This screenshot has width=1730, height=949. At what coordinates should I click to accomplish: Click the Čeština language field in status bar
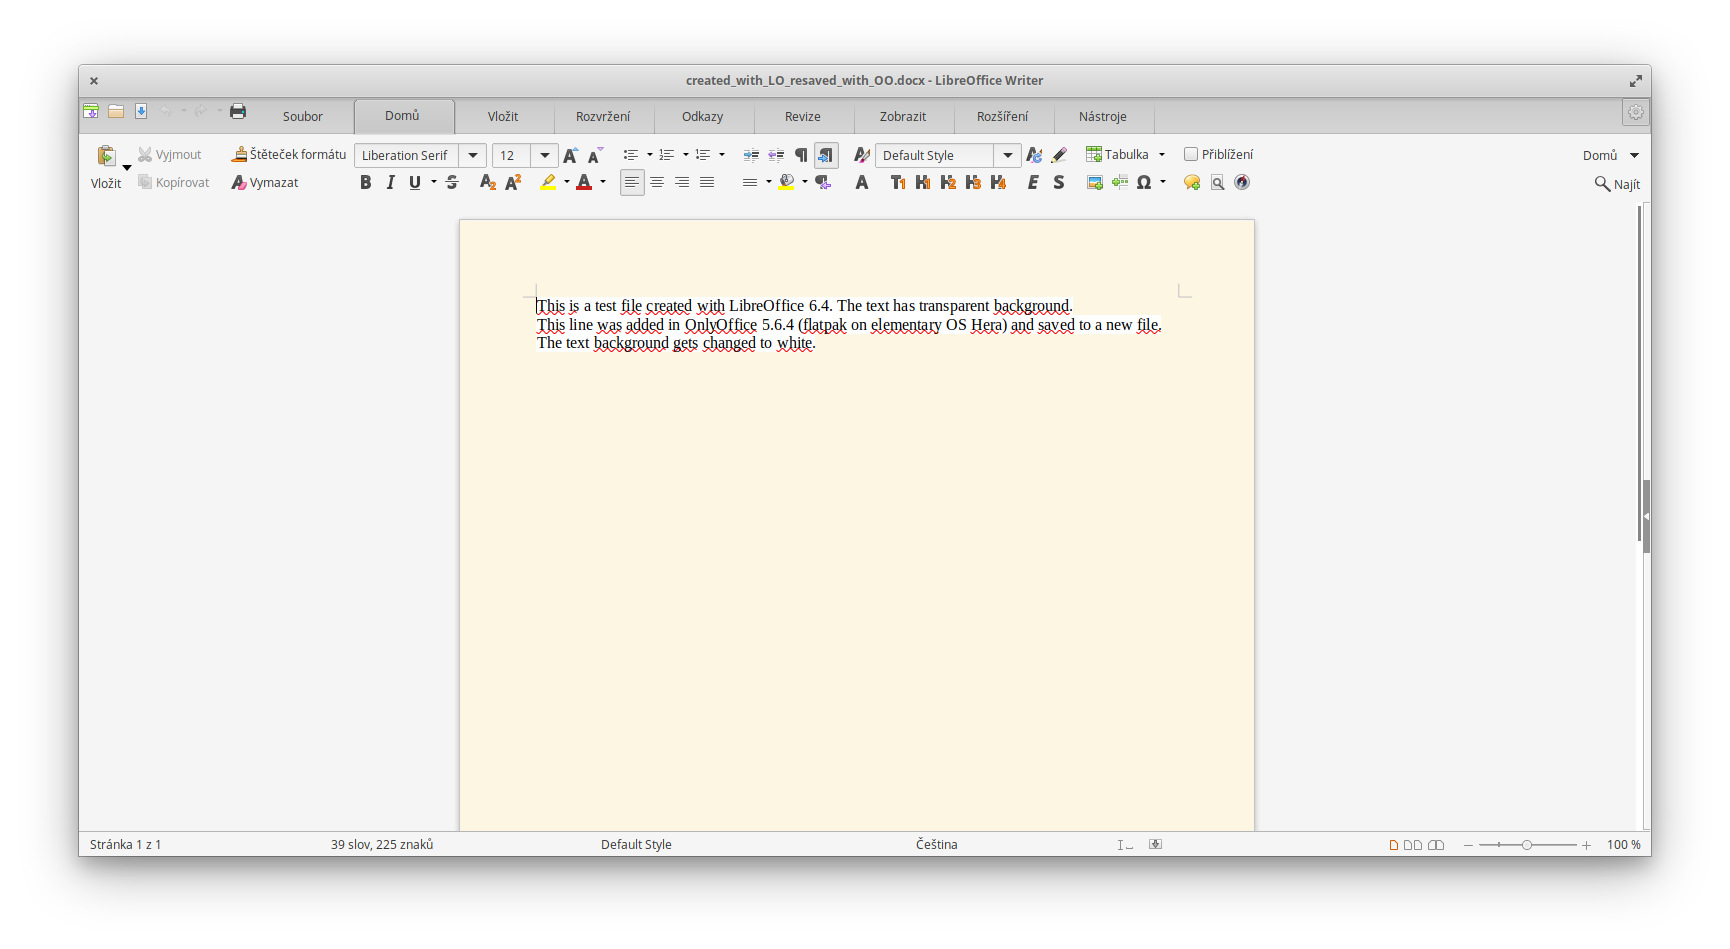point(936,844)
